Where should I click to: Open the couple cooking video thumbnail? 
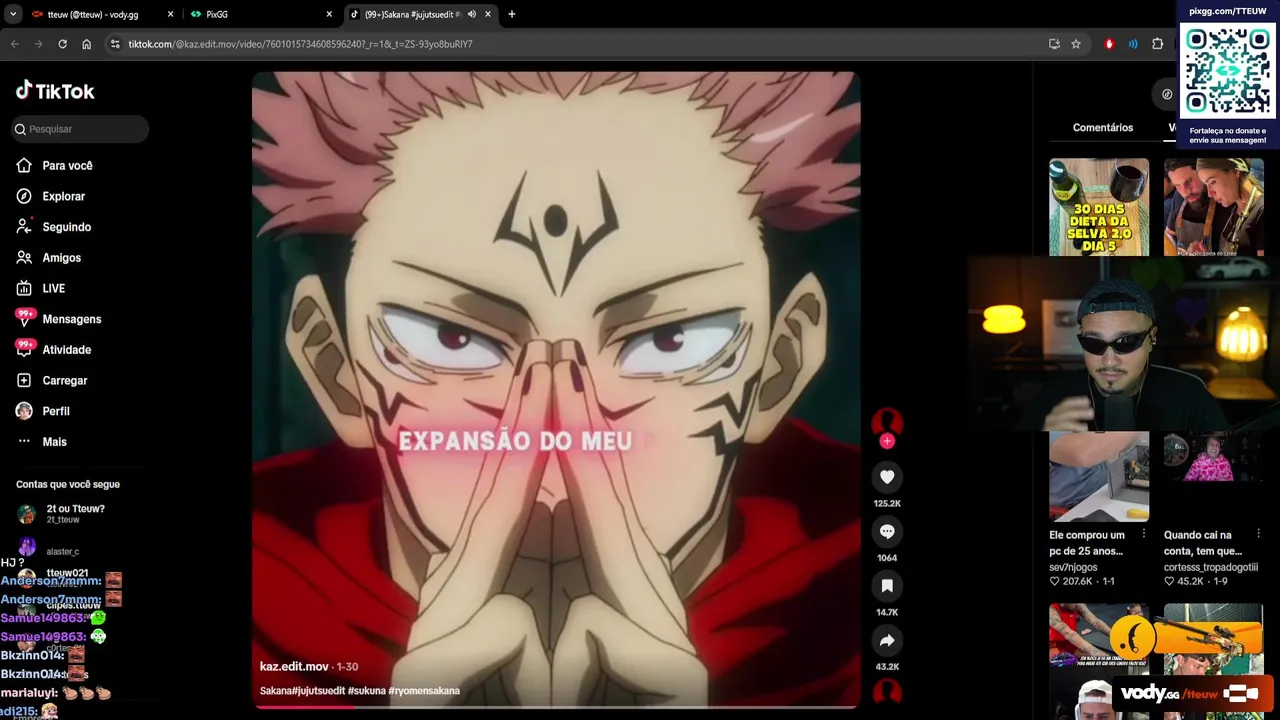[1213, 207]
